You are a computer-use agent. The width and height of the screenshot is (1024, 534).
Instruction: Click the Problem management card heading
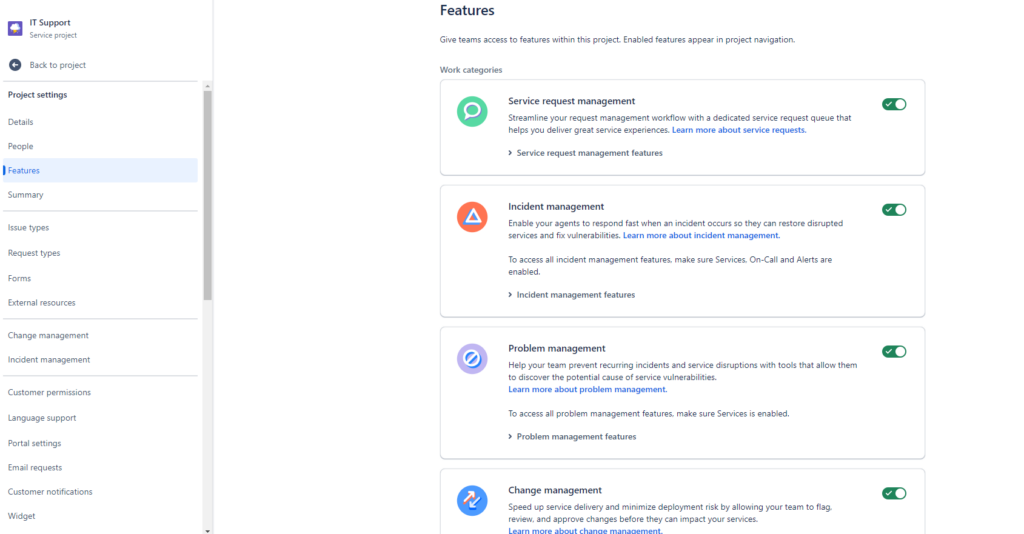(x=556, y=349)
